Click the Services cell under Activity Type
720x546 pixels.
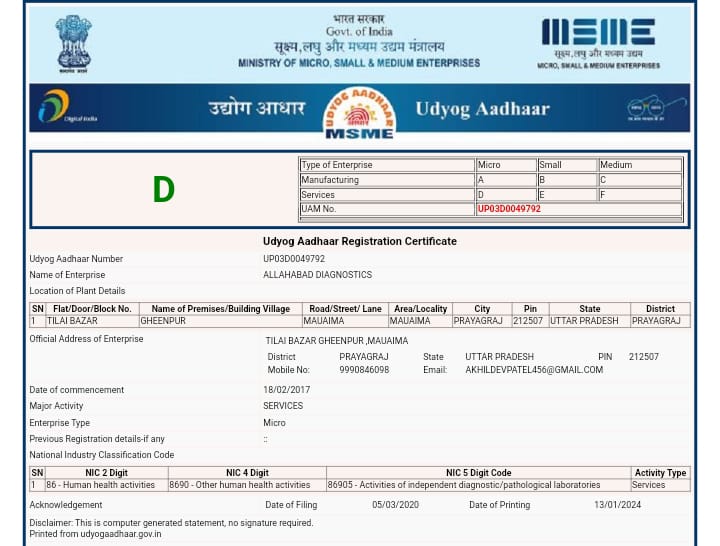click(660, 485)
